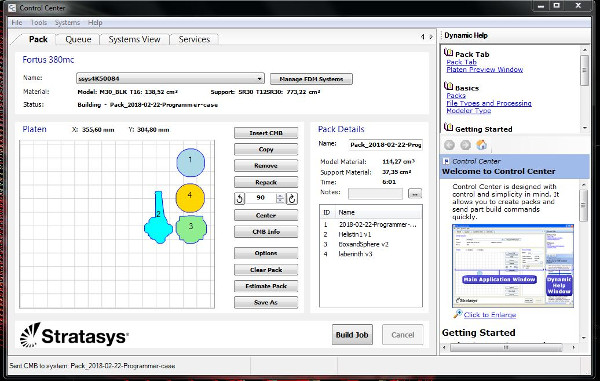Click the Copy button
Viewport: 600px width, 381px height.
click(266, 149)
